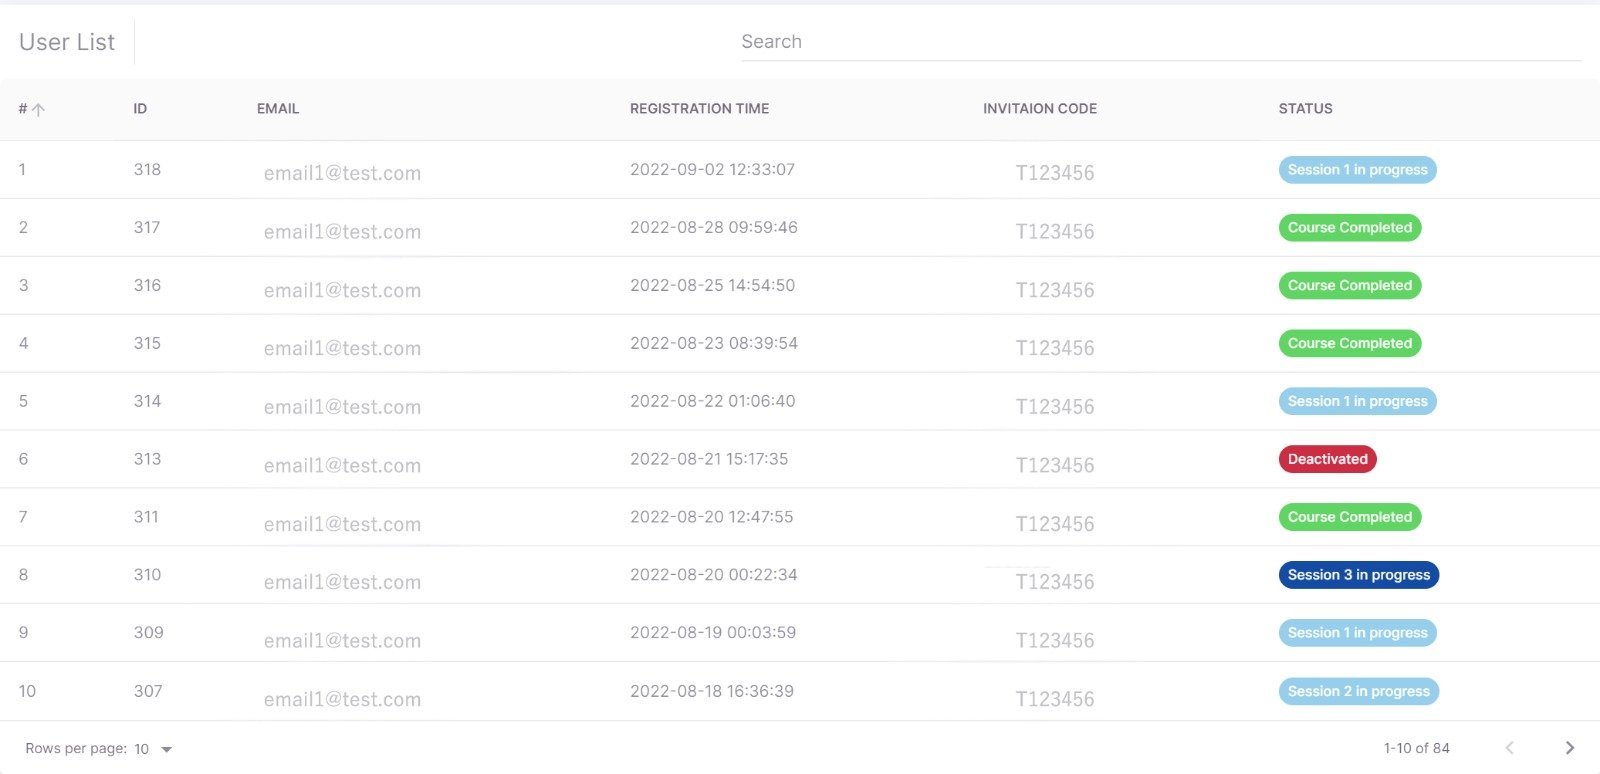The width and height of the screenshot is (1600, 774).
Task: Sort by REGISTRATION TIME column header
Action: 699,109
